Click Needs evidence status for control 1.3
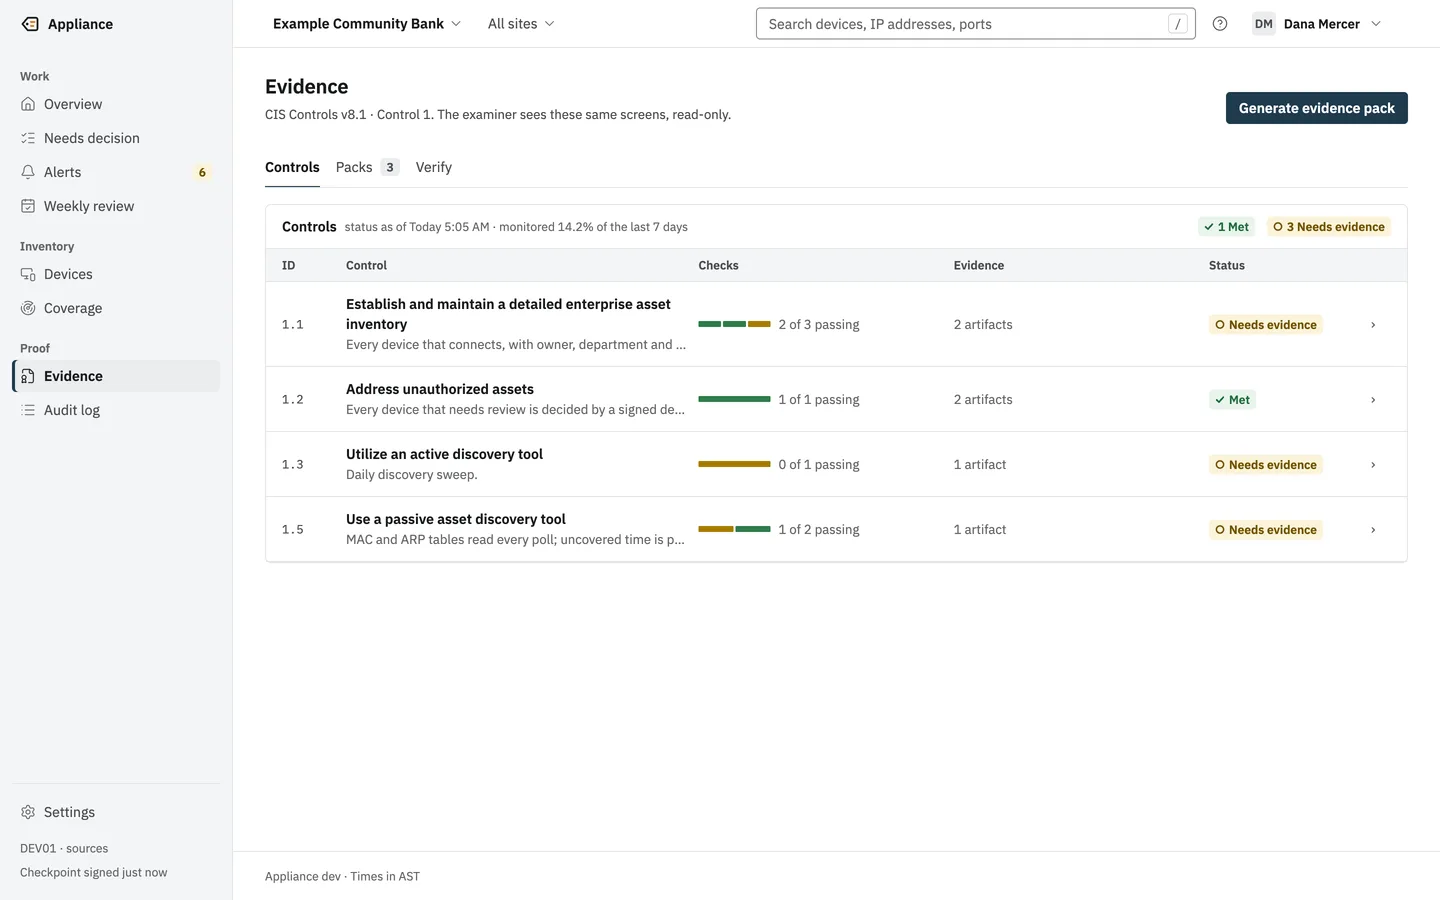 1266,465
